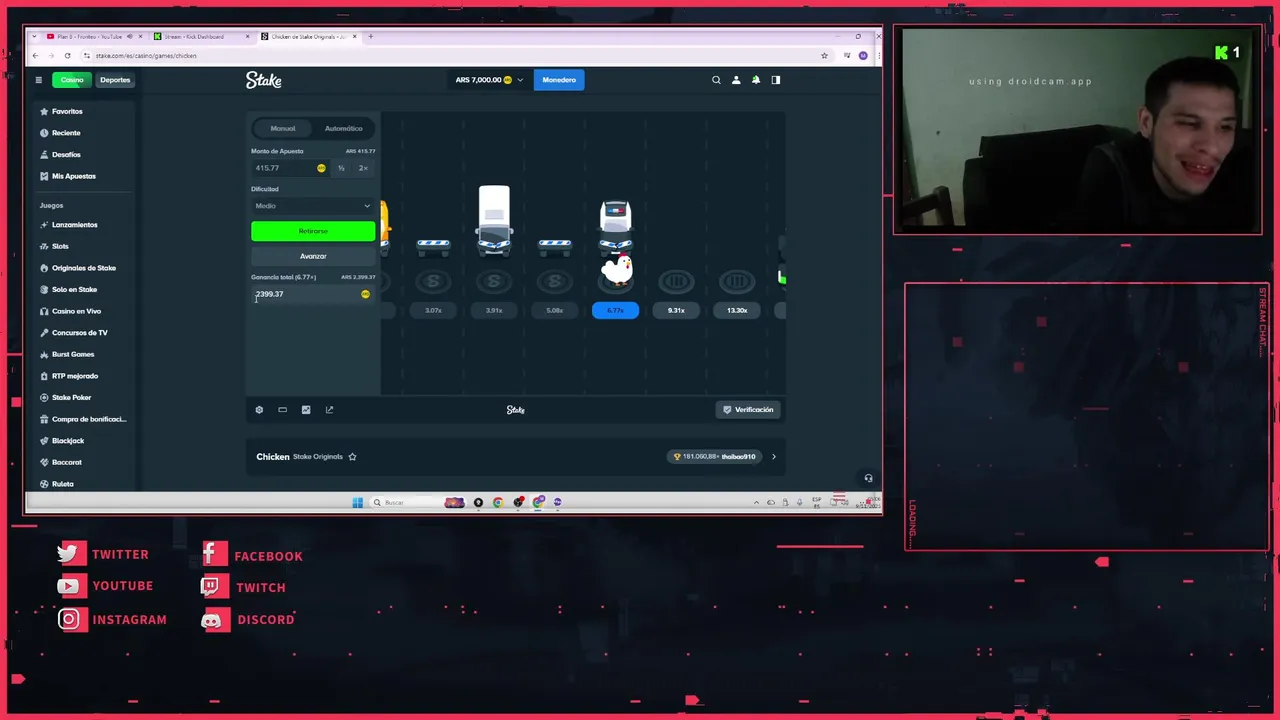The width and height of the screenshot is (1280, 720).
Task: Click the ARS coin in bet amount field
Action: coord(321,168)
